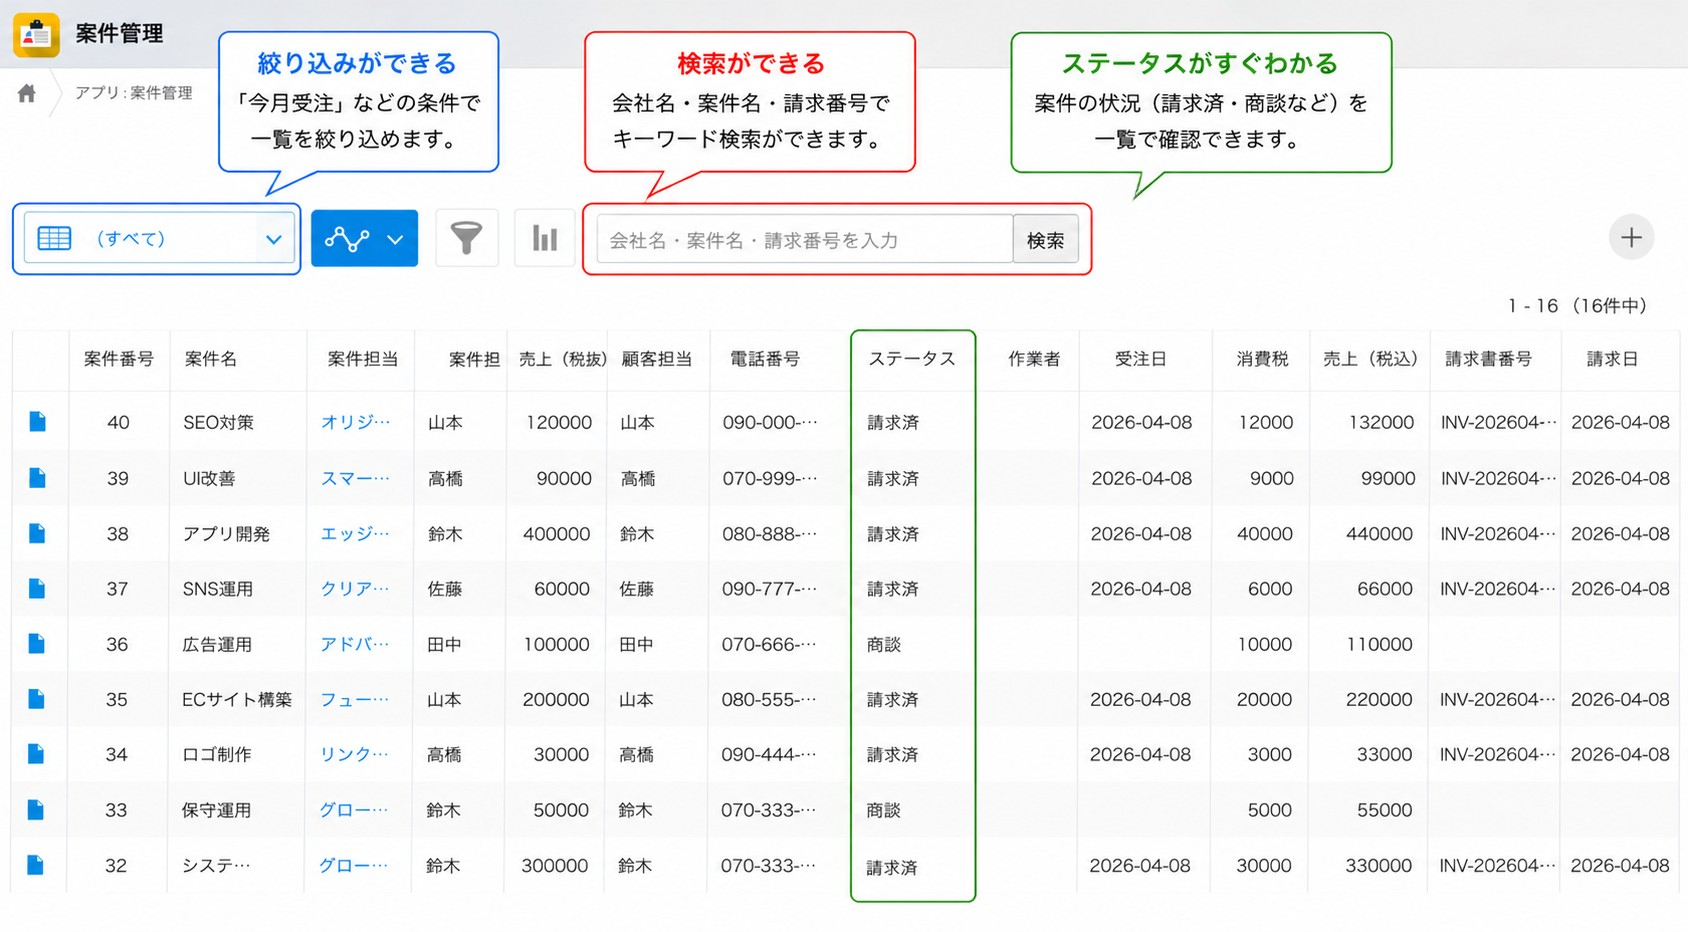Focus the 会社名・案件名・請求番号 search field

(805, 240)
